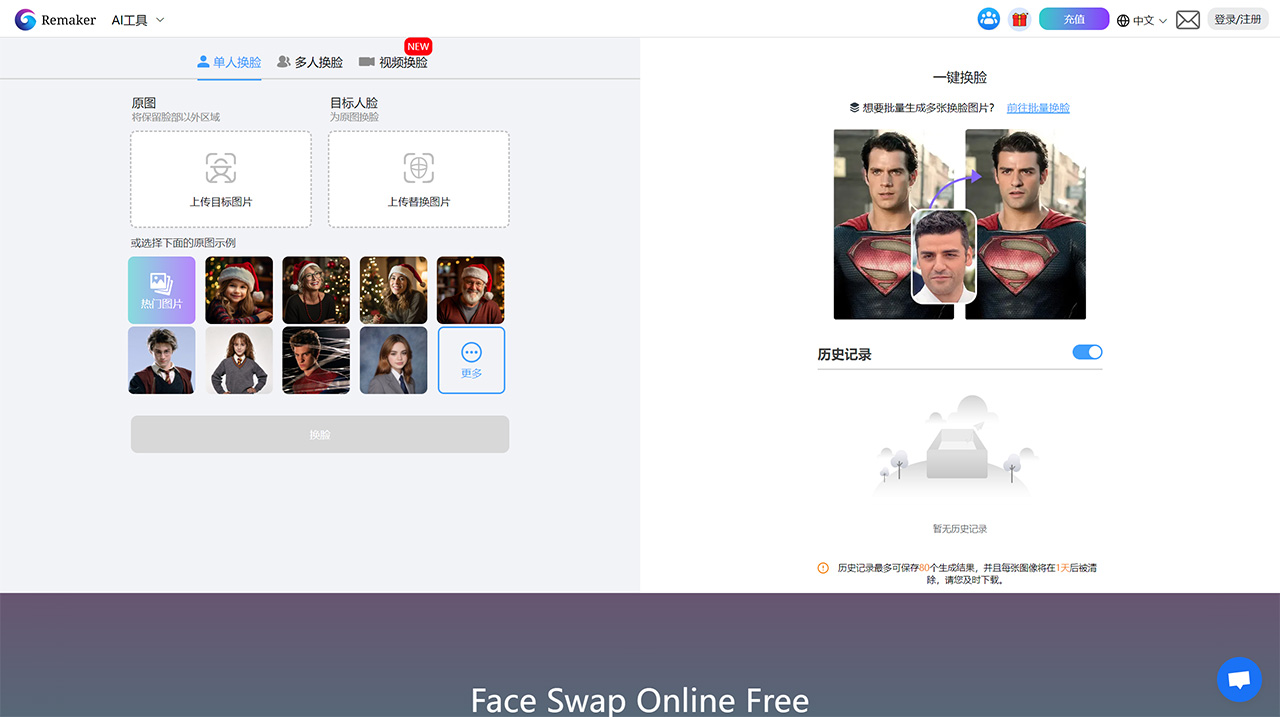Image resolution: width=1280 pixels, height=717 pixels.
Task: Select the Santa grandfather sample thumbnail
Action: coord(471,290)
